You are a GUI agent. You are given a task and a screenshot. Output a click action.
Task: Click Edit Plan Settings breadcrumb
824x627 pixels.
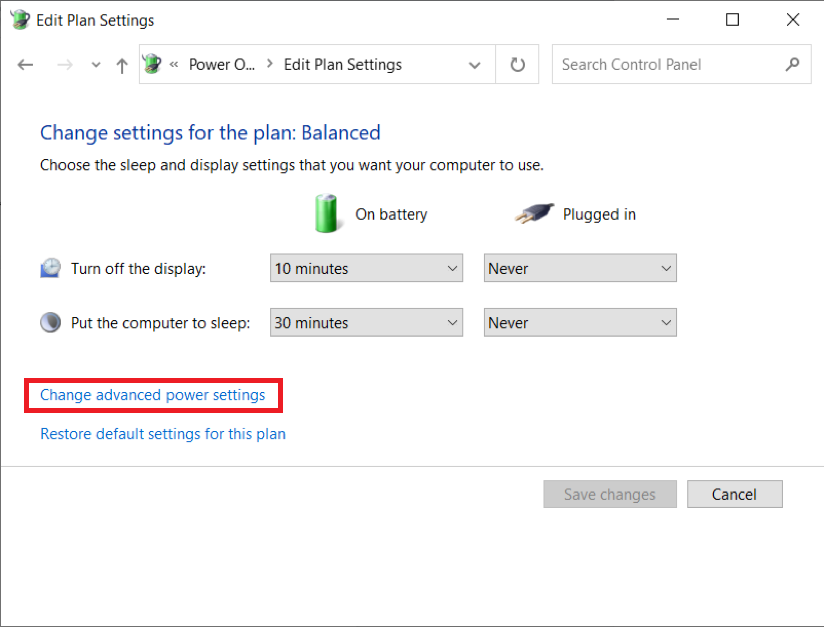pos(343,64)
